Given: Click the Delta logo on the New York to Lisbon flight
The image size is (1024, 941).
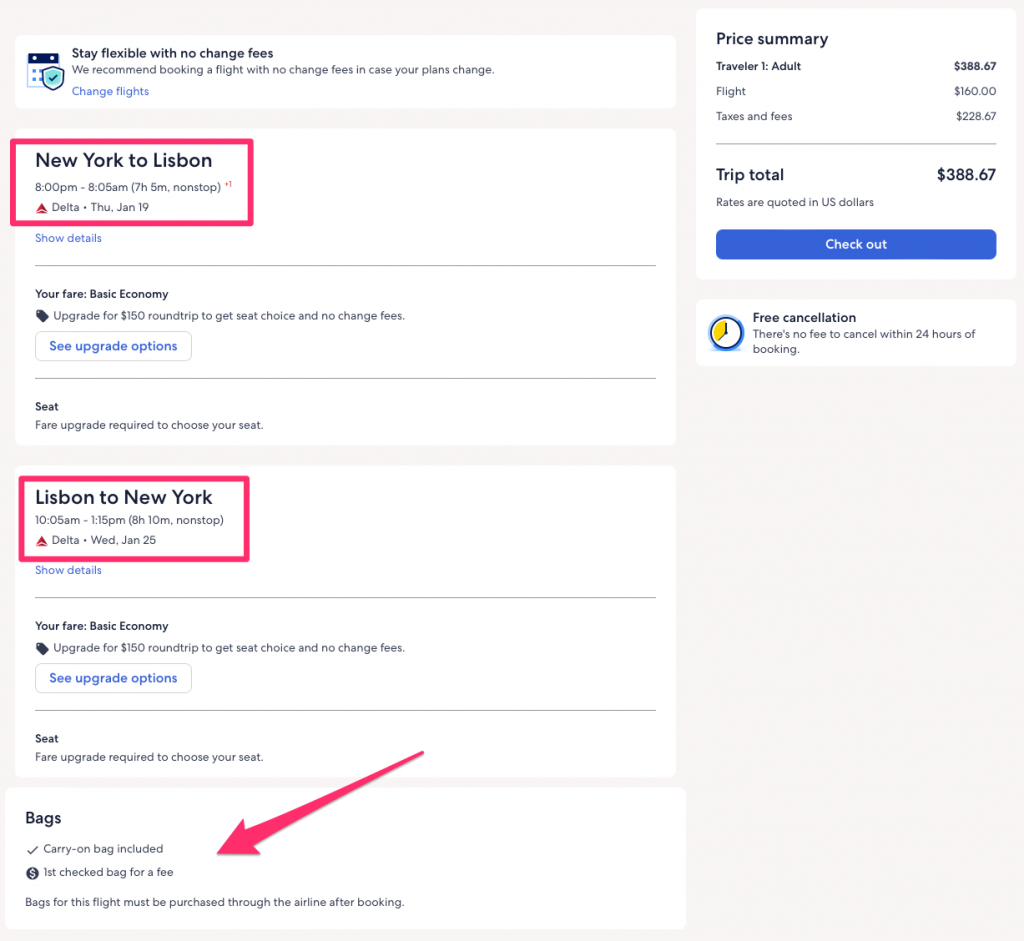Looking at the screenshot, I should 42,208.
